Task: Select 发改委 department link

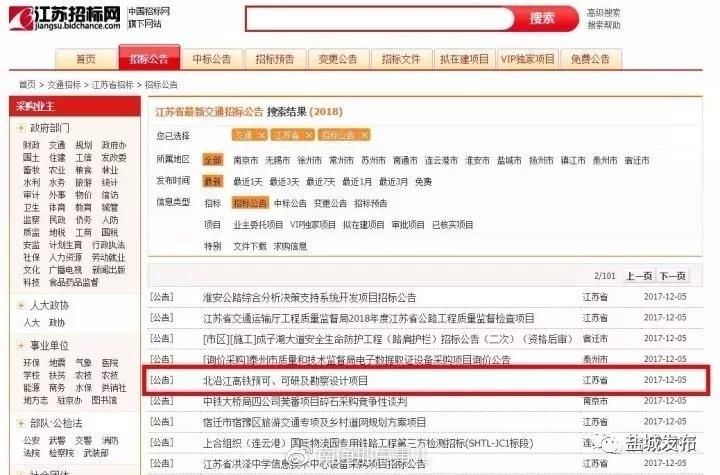Action: [x=114, y=158]
